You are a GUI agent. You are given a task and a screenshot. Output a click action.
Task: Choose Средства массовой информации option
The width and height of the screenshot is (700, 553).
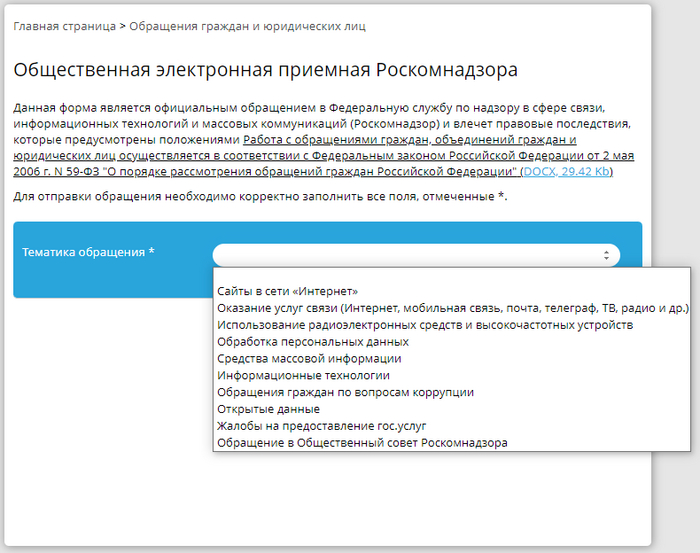[x=452, y=359]
